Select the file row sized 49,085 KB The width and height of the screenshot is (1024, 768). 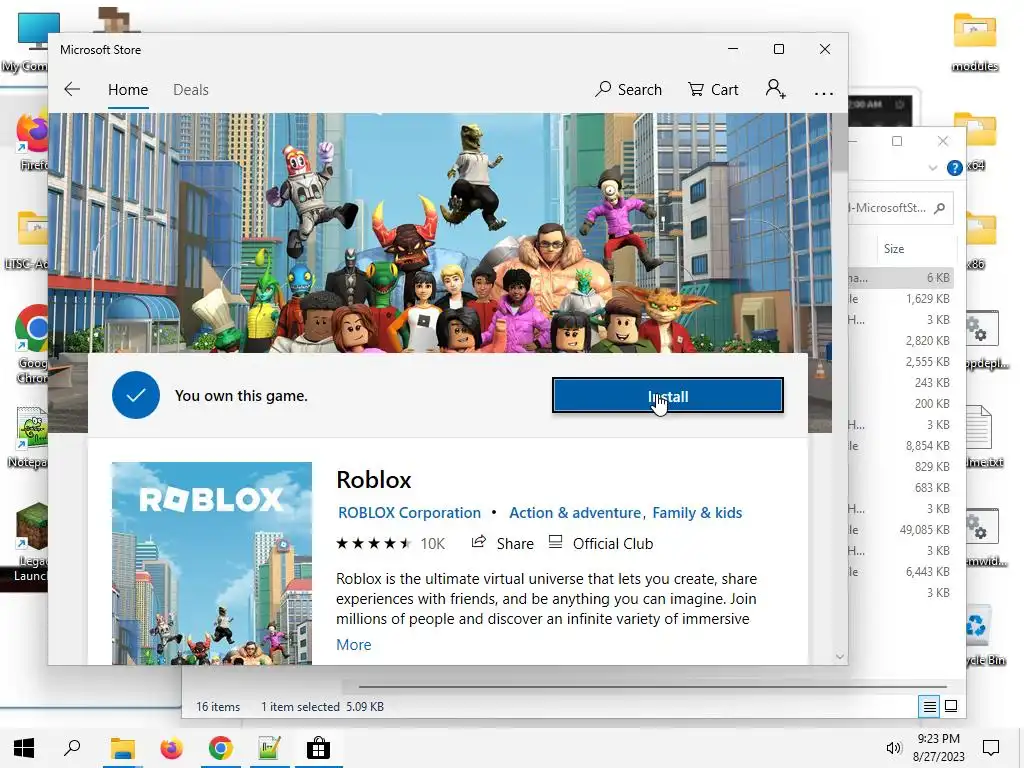click(x=900, y=530)
